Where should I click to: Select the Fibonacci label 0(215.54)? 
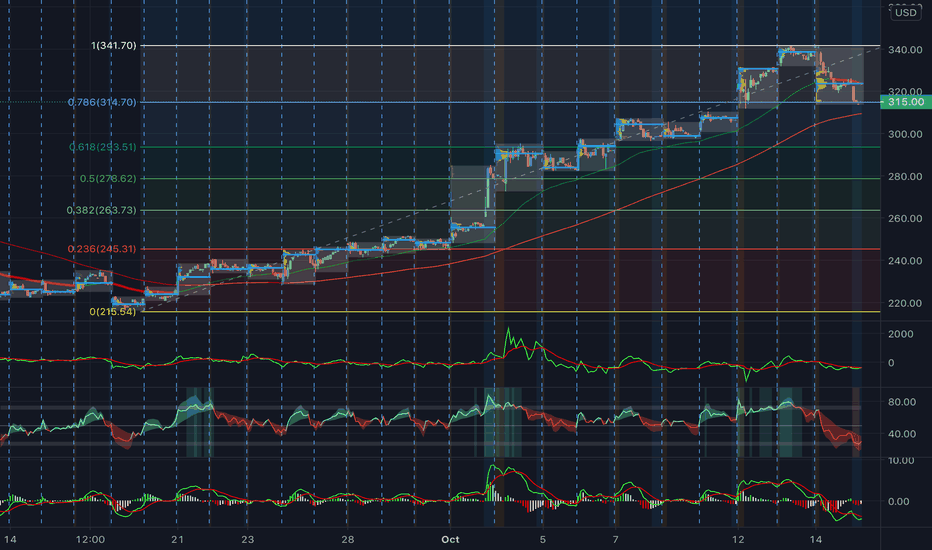(x=112, y=312)
